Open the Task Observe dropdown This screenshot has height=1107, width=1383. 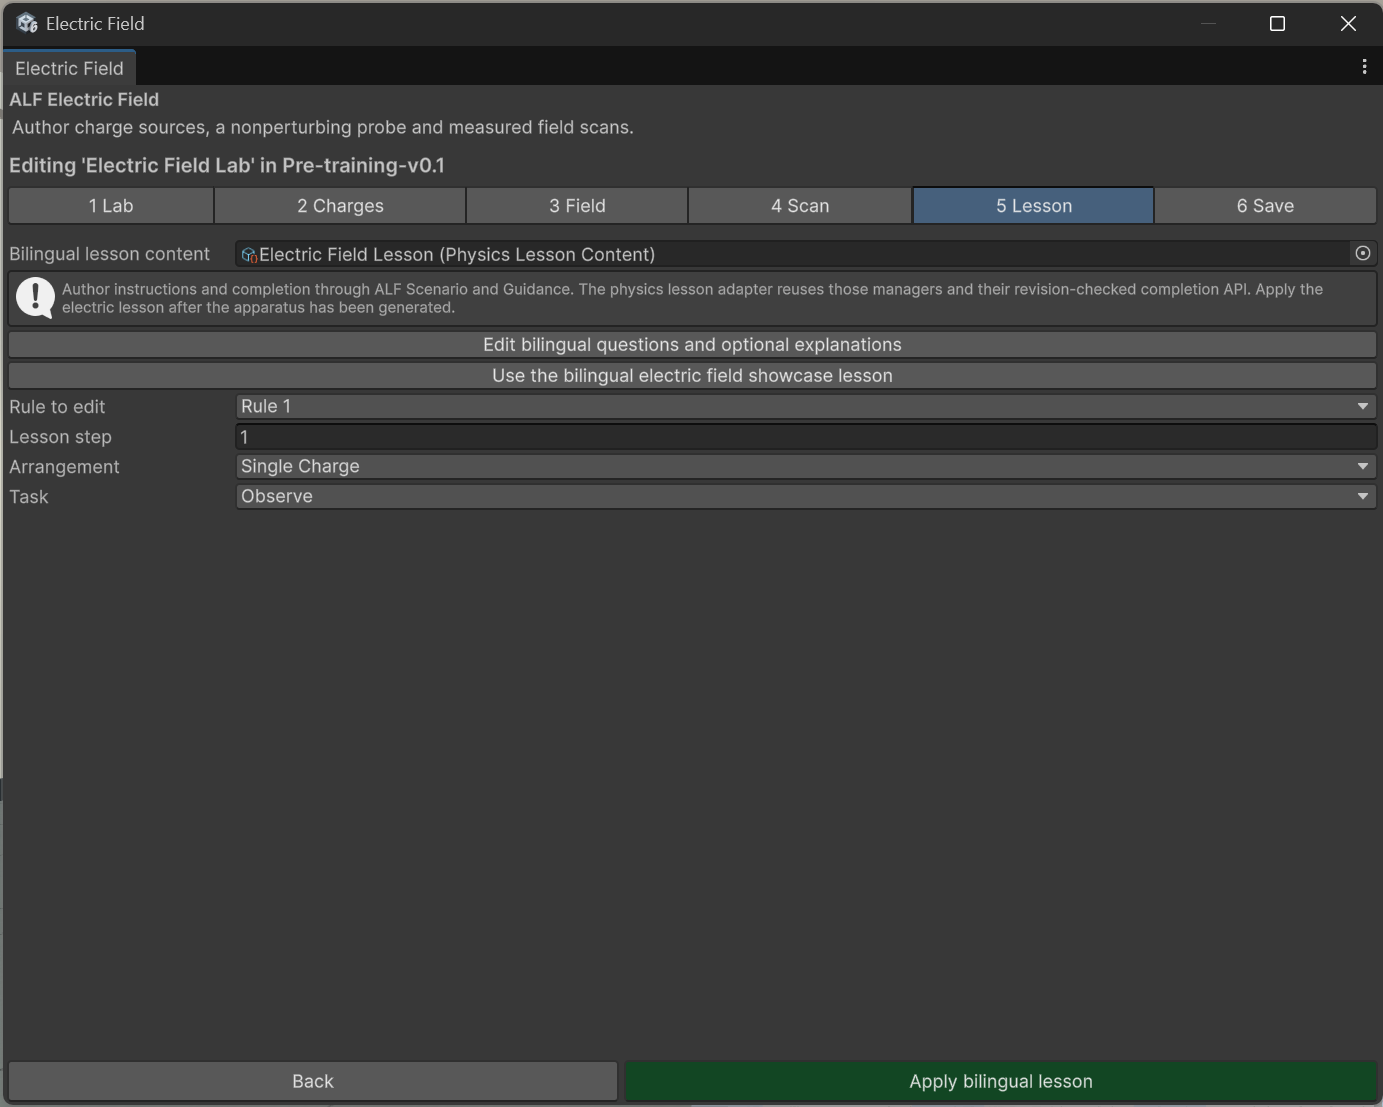[806, 496]
